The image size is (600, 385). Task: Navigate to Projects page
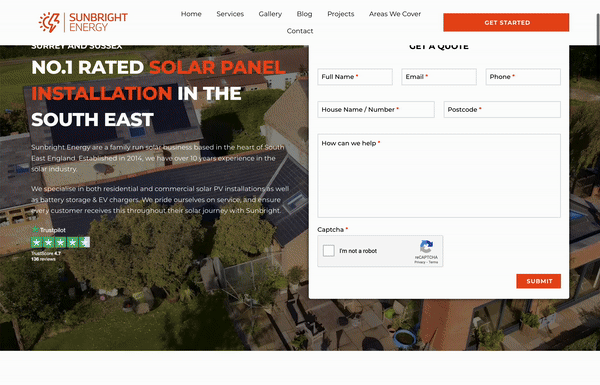341,14
